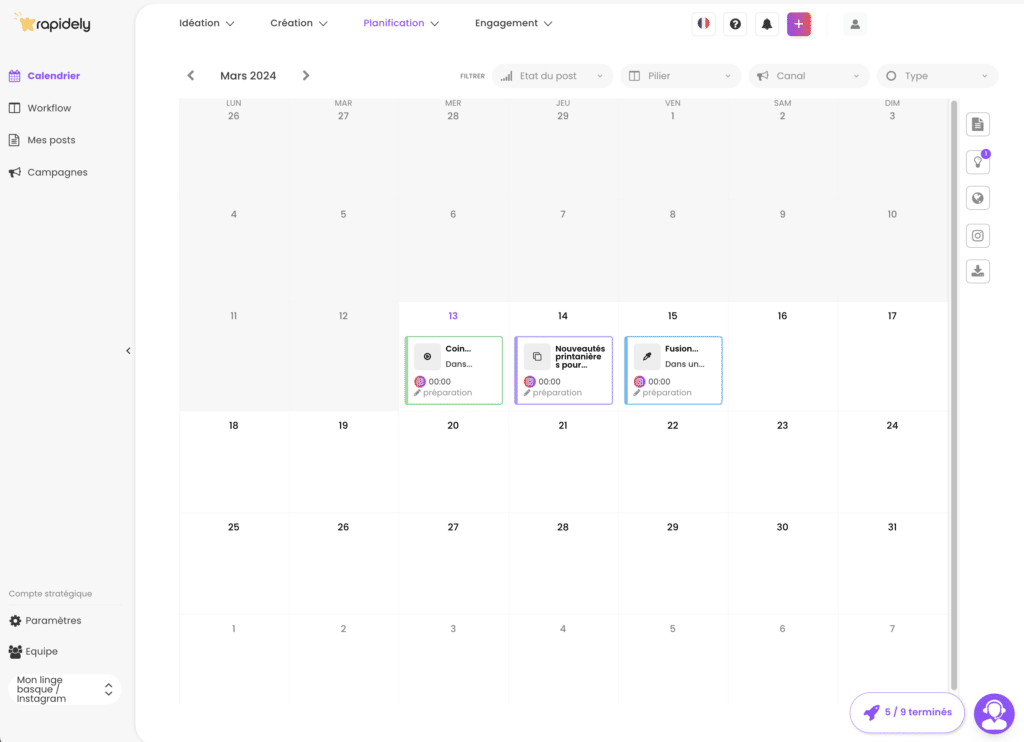Open the account switcher Mon linge basque
1024x742 pixels.
(65, 690)
